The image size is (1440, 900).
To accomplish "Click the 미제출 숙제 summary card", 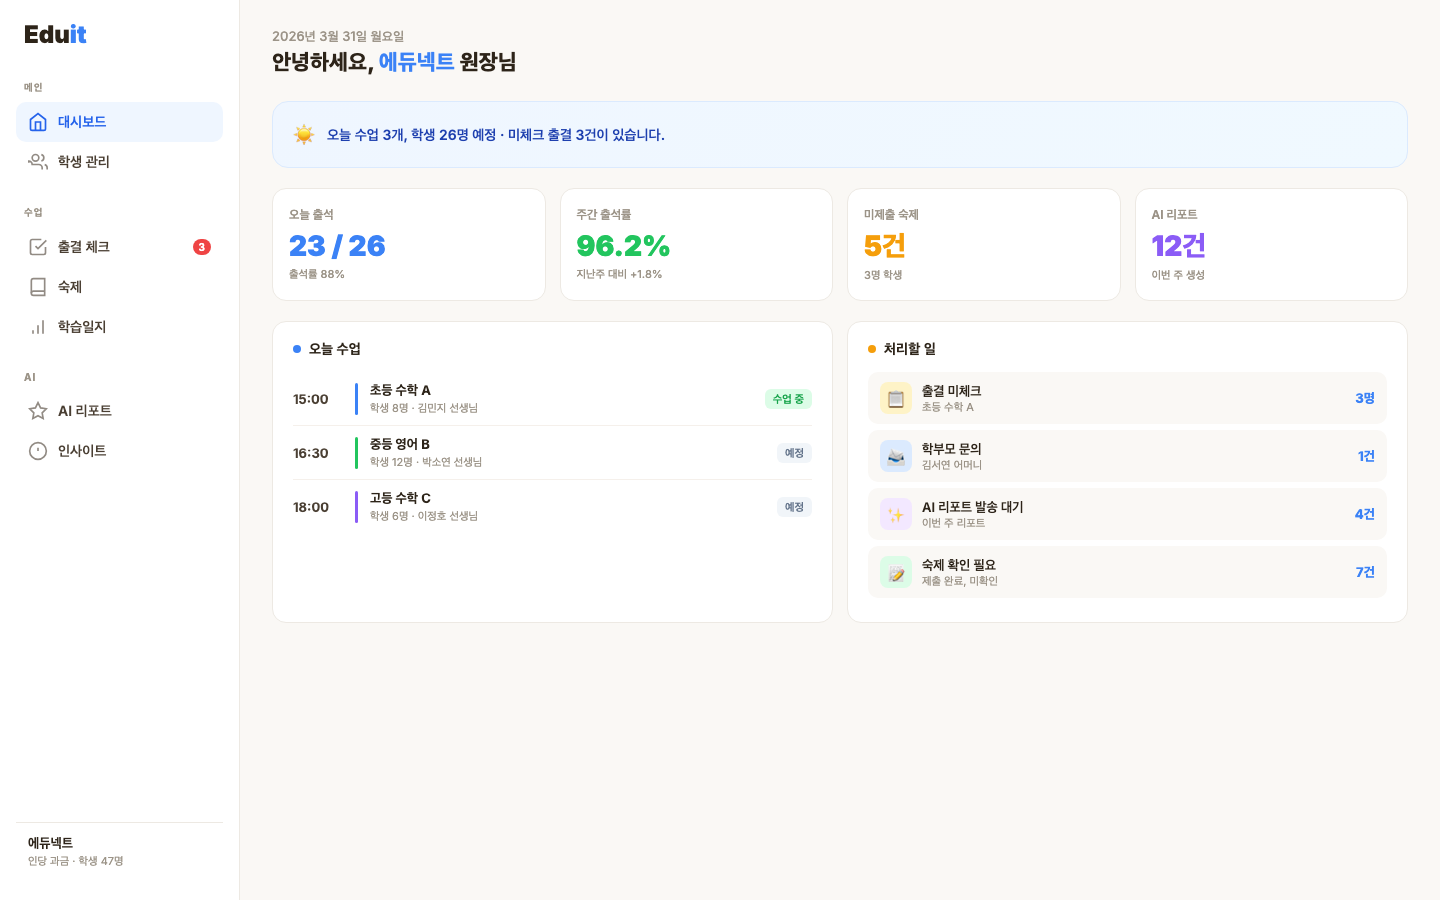I will [x=984, y=244].
